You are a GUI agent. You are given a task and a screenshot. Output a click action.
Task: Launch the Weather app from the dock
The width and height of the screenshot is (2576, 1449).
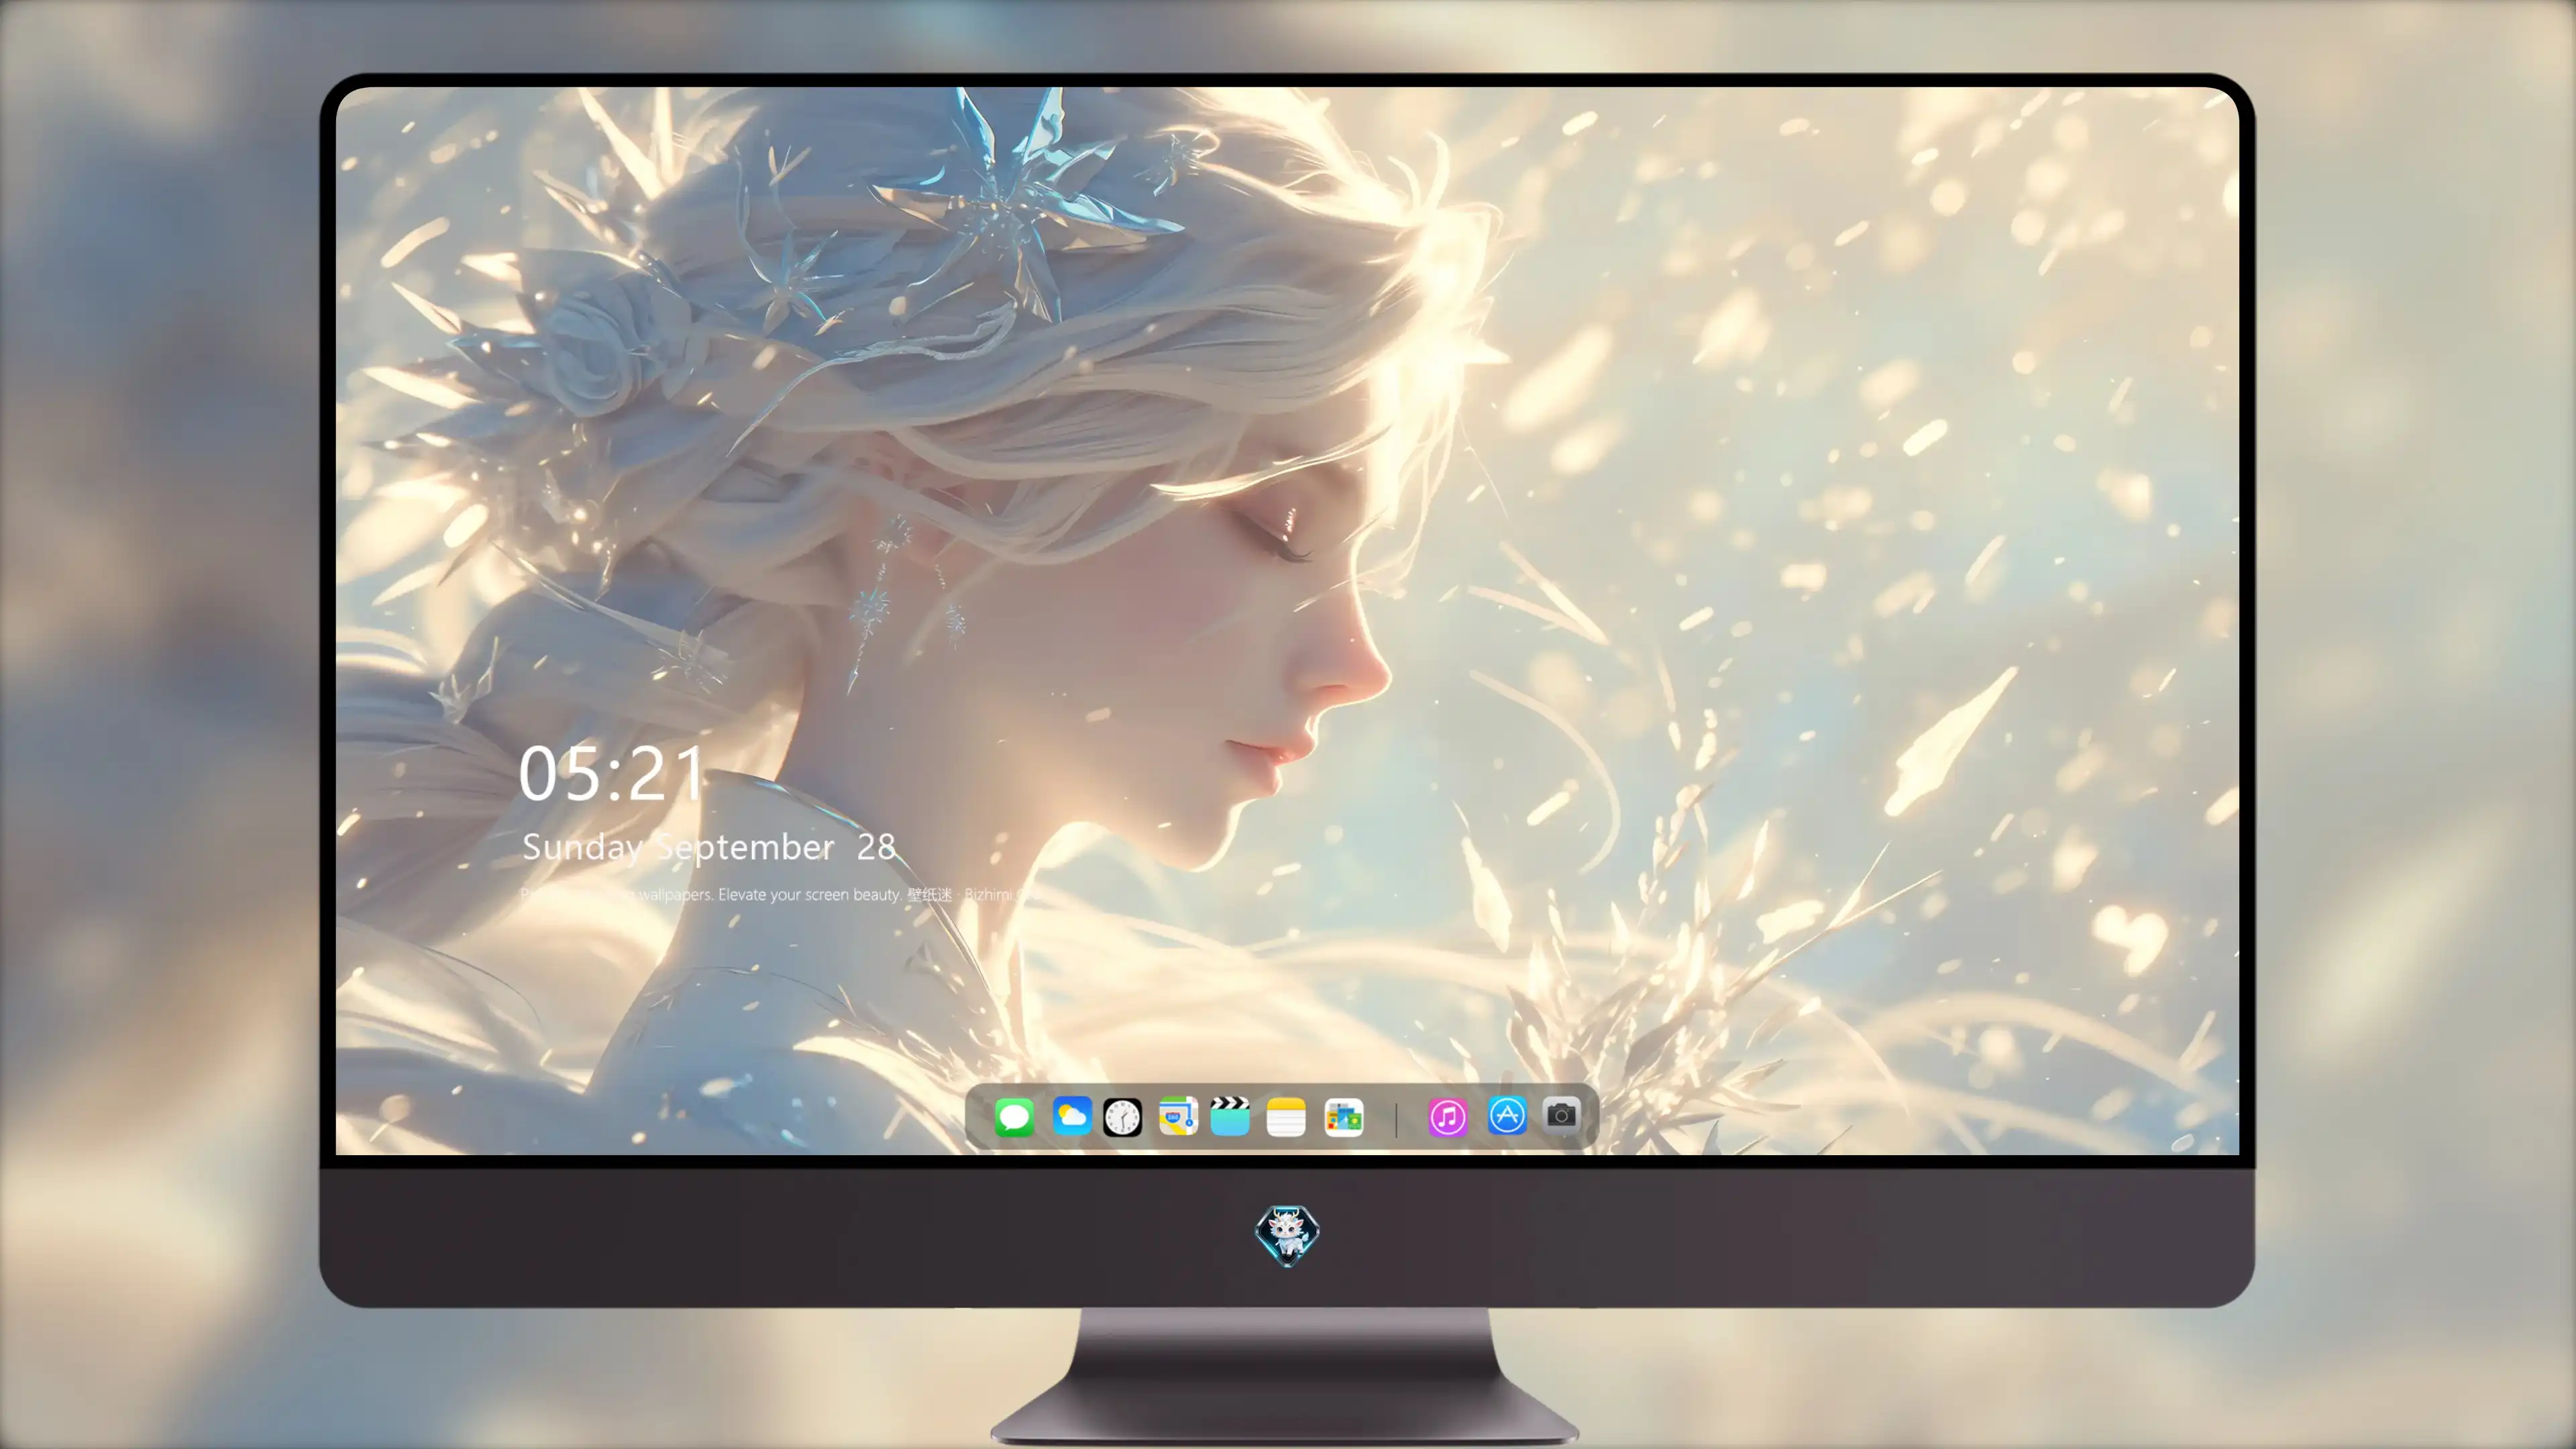coord(1071,1116)
